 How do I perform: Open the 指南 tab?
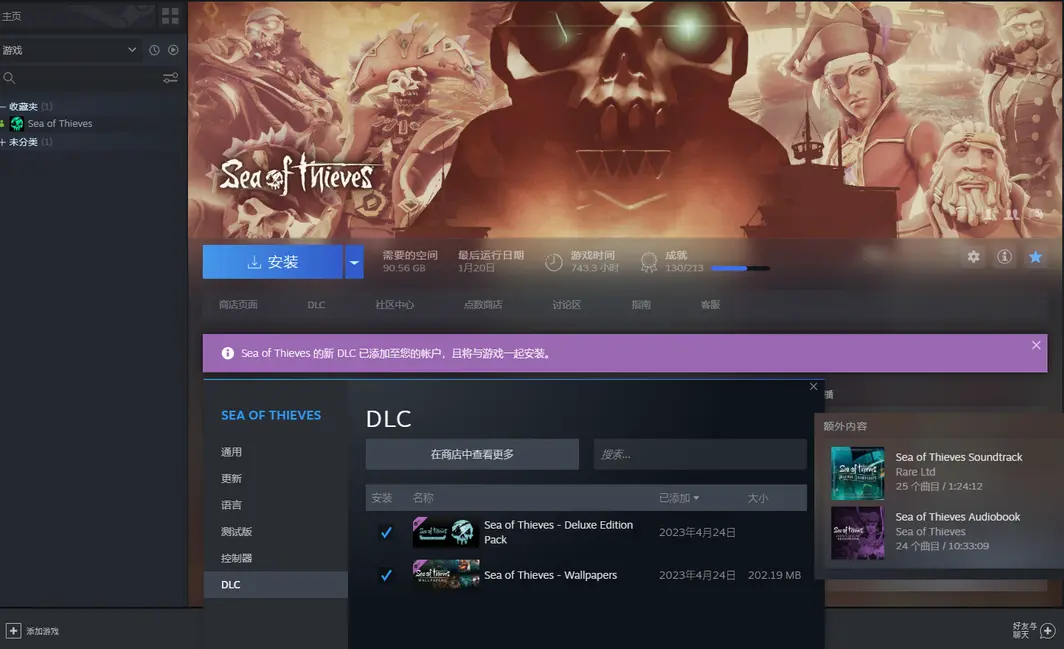click(x=641, y=305)
